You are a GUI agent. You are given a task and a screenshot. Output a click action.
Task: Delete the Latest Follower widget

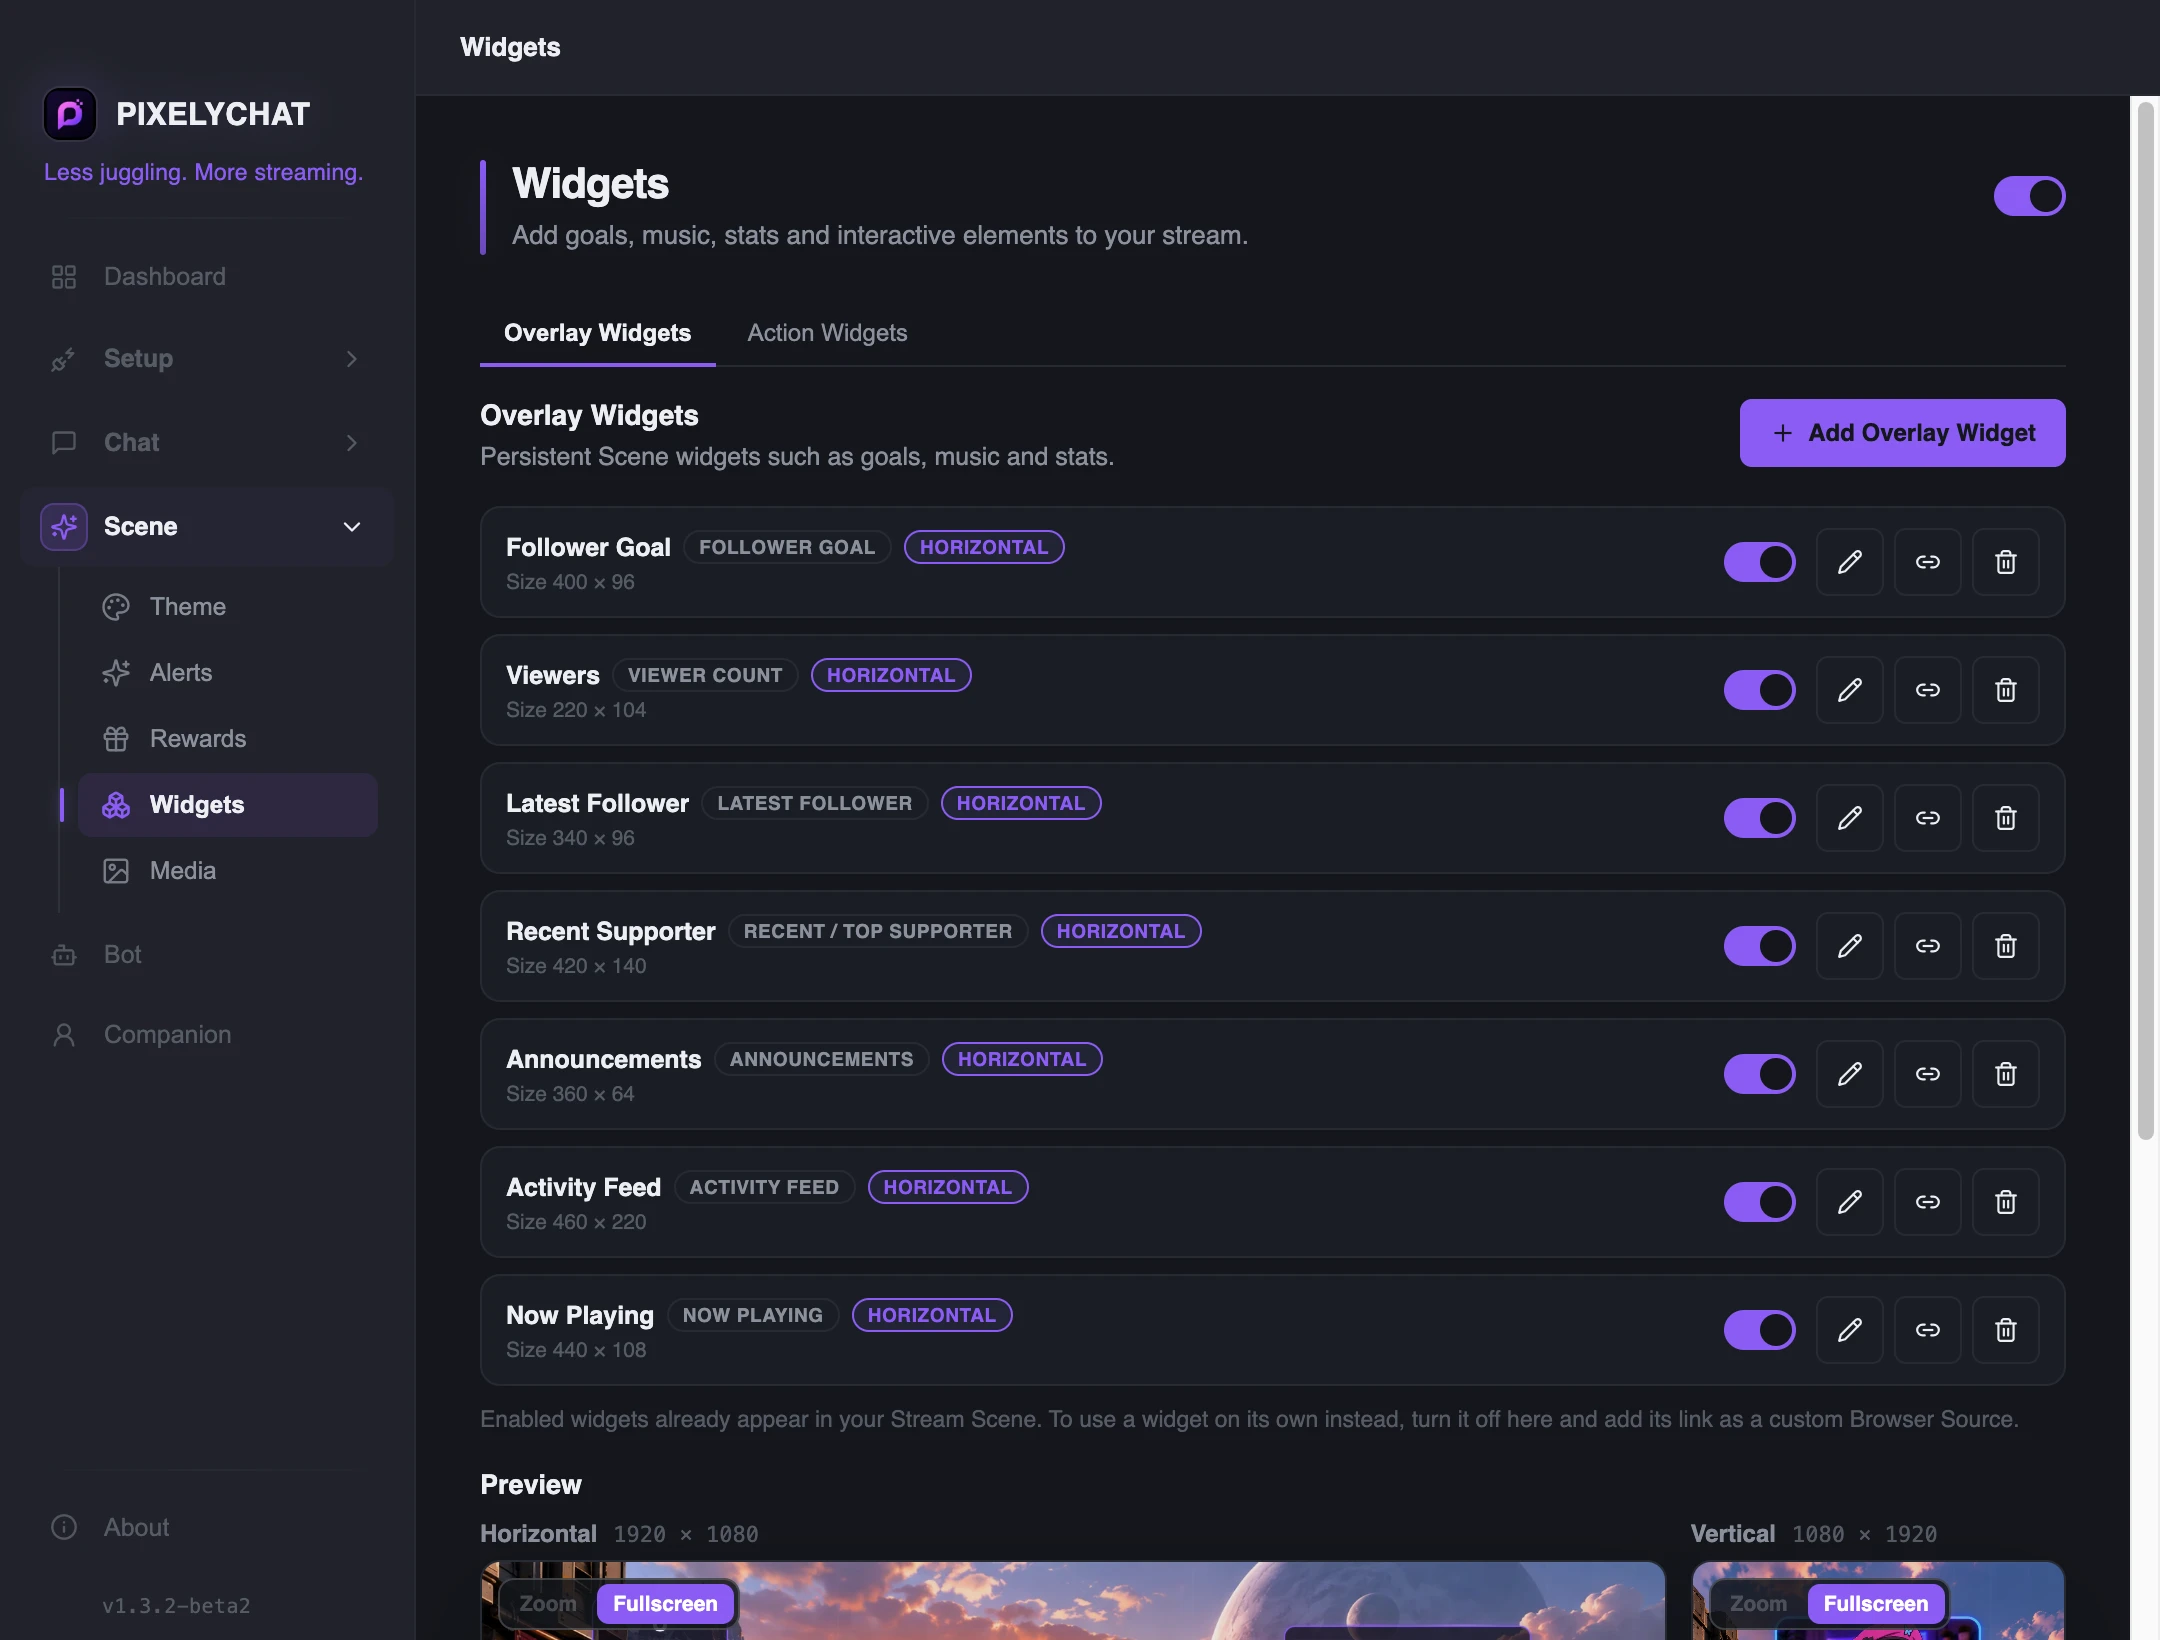point(2005,818)
